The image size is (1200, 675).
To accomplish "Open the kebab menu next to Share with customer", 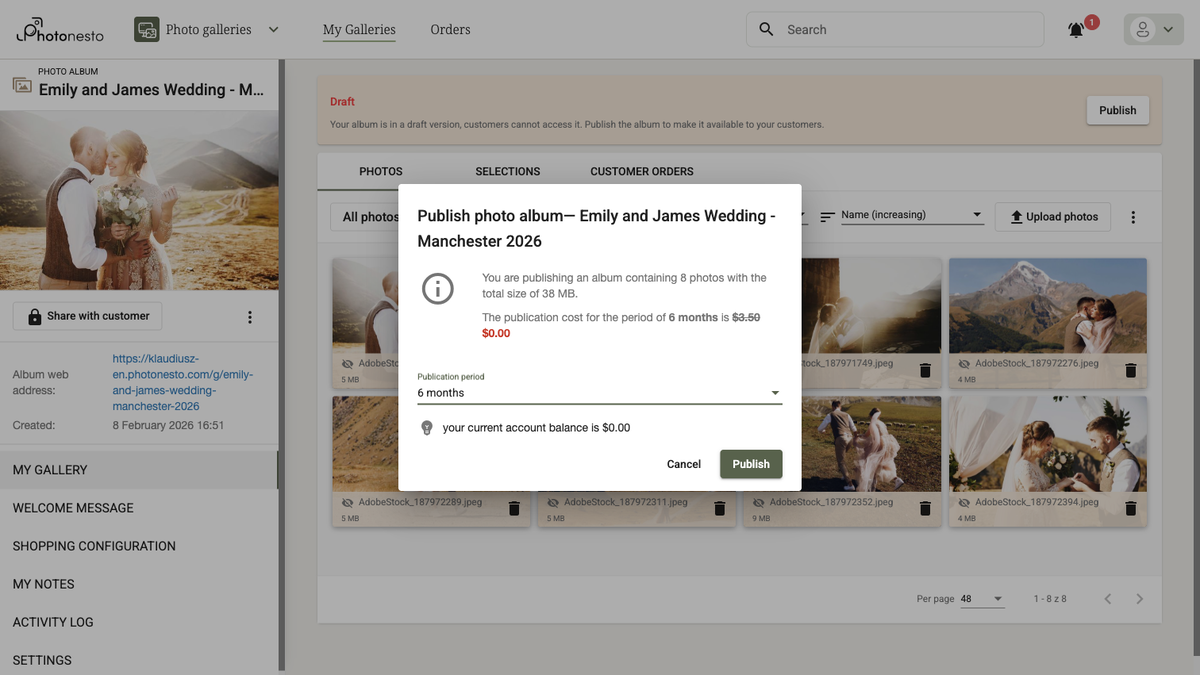I will coord(249,315).
